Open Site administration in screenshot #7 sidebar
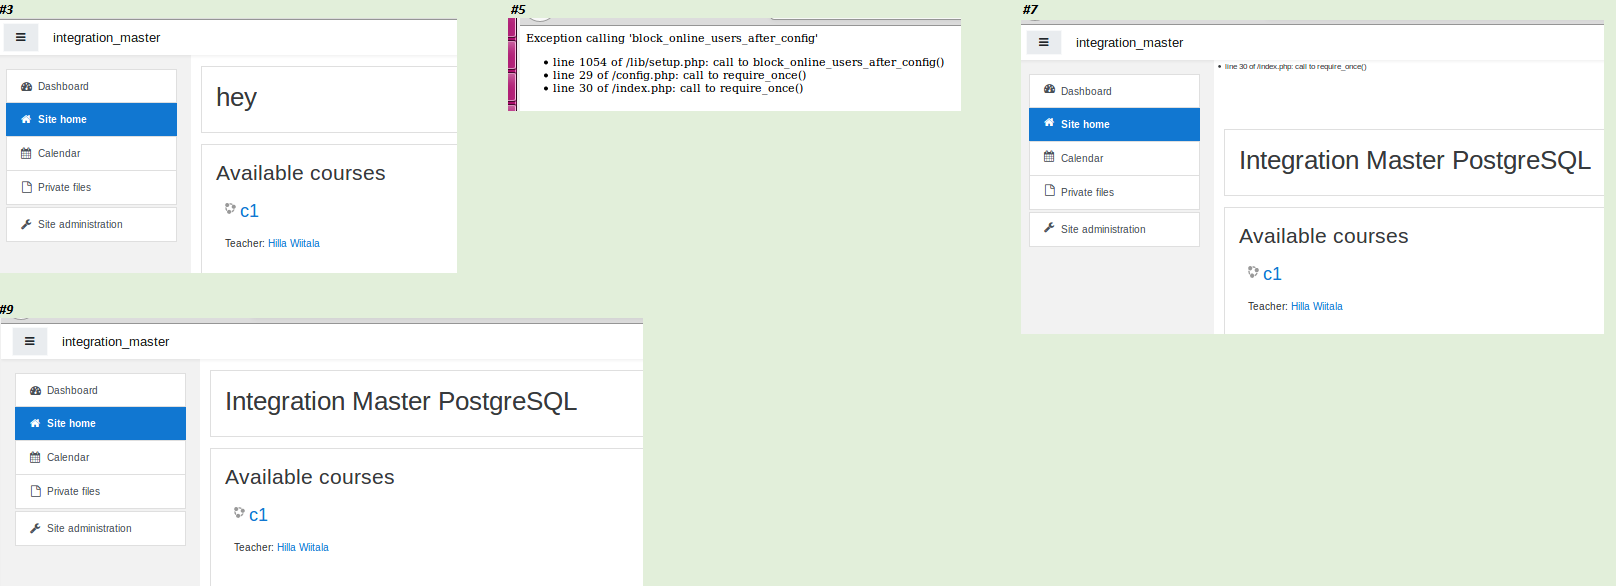 [x=1114, y=229]
